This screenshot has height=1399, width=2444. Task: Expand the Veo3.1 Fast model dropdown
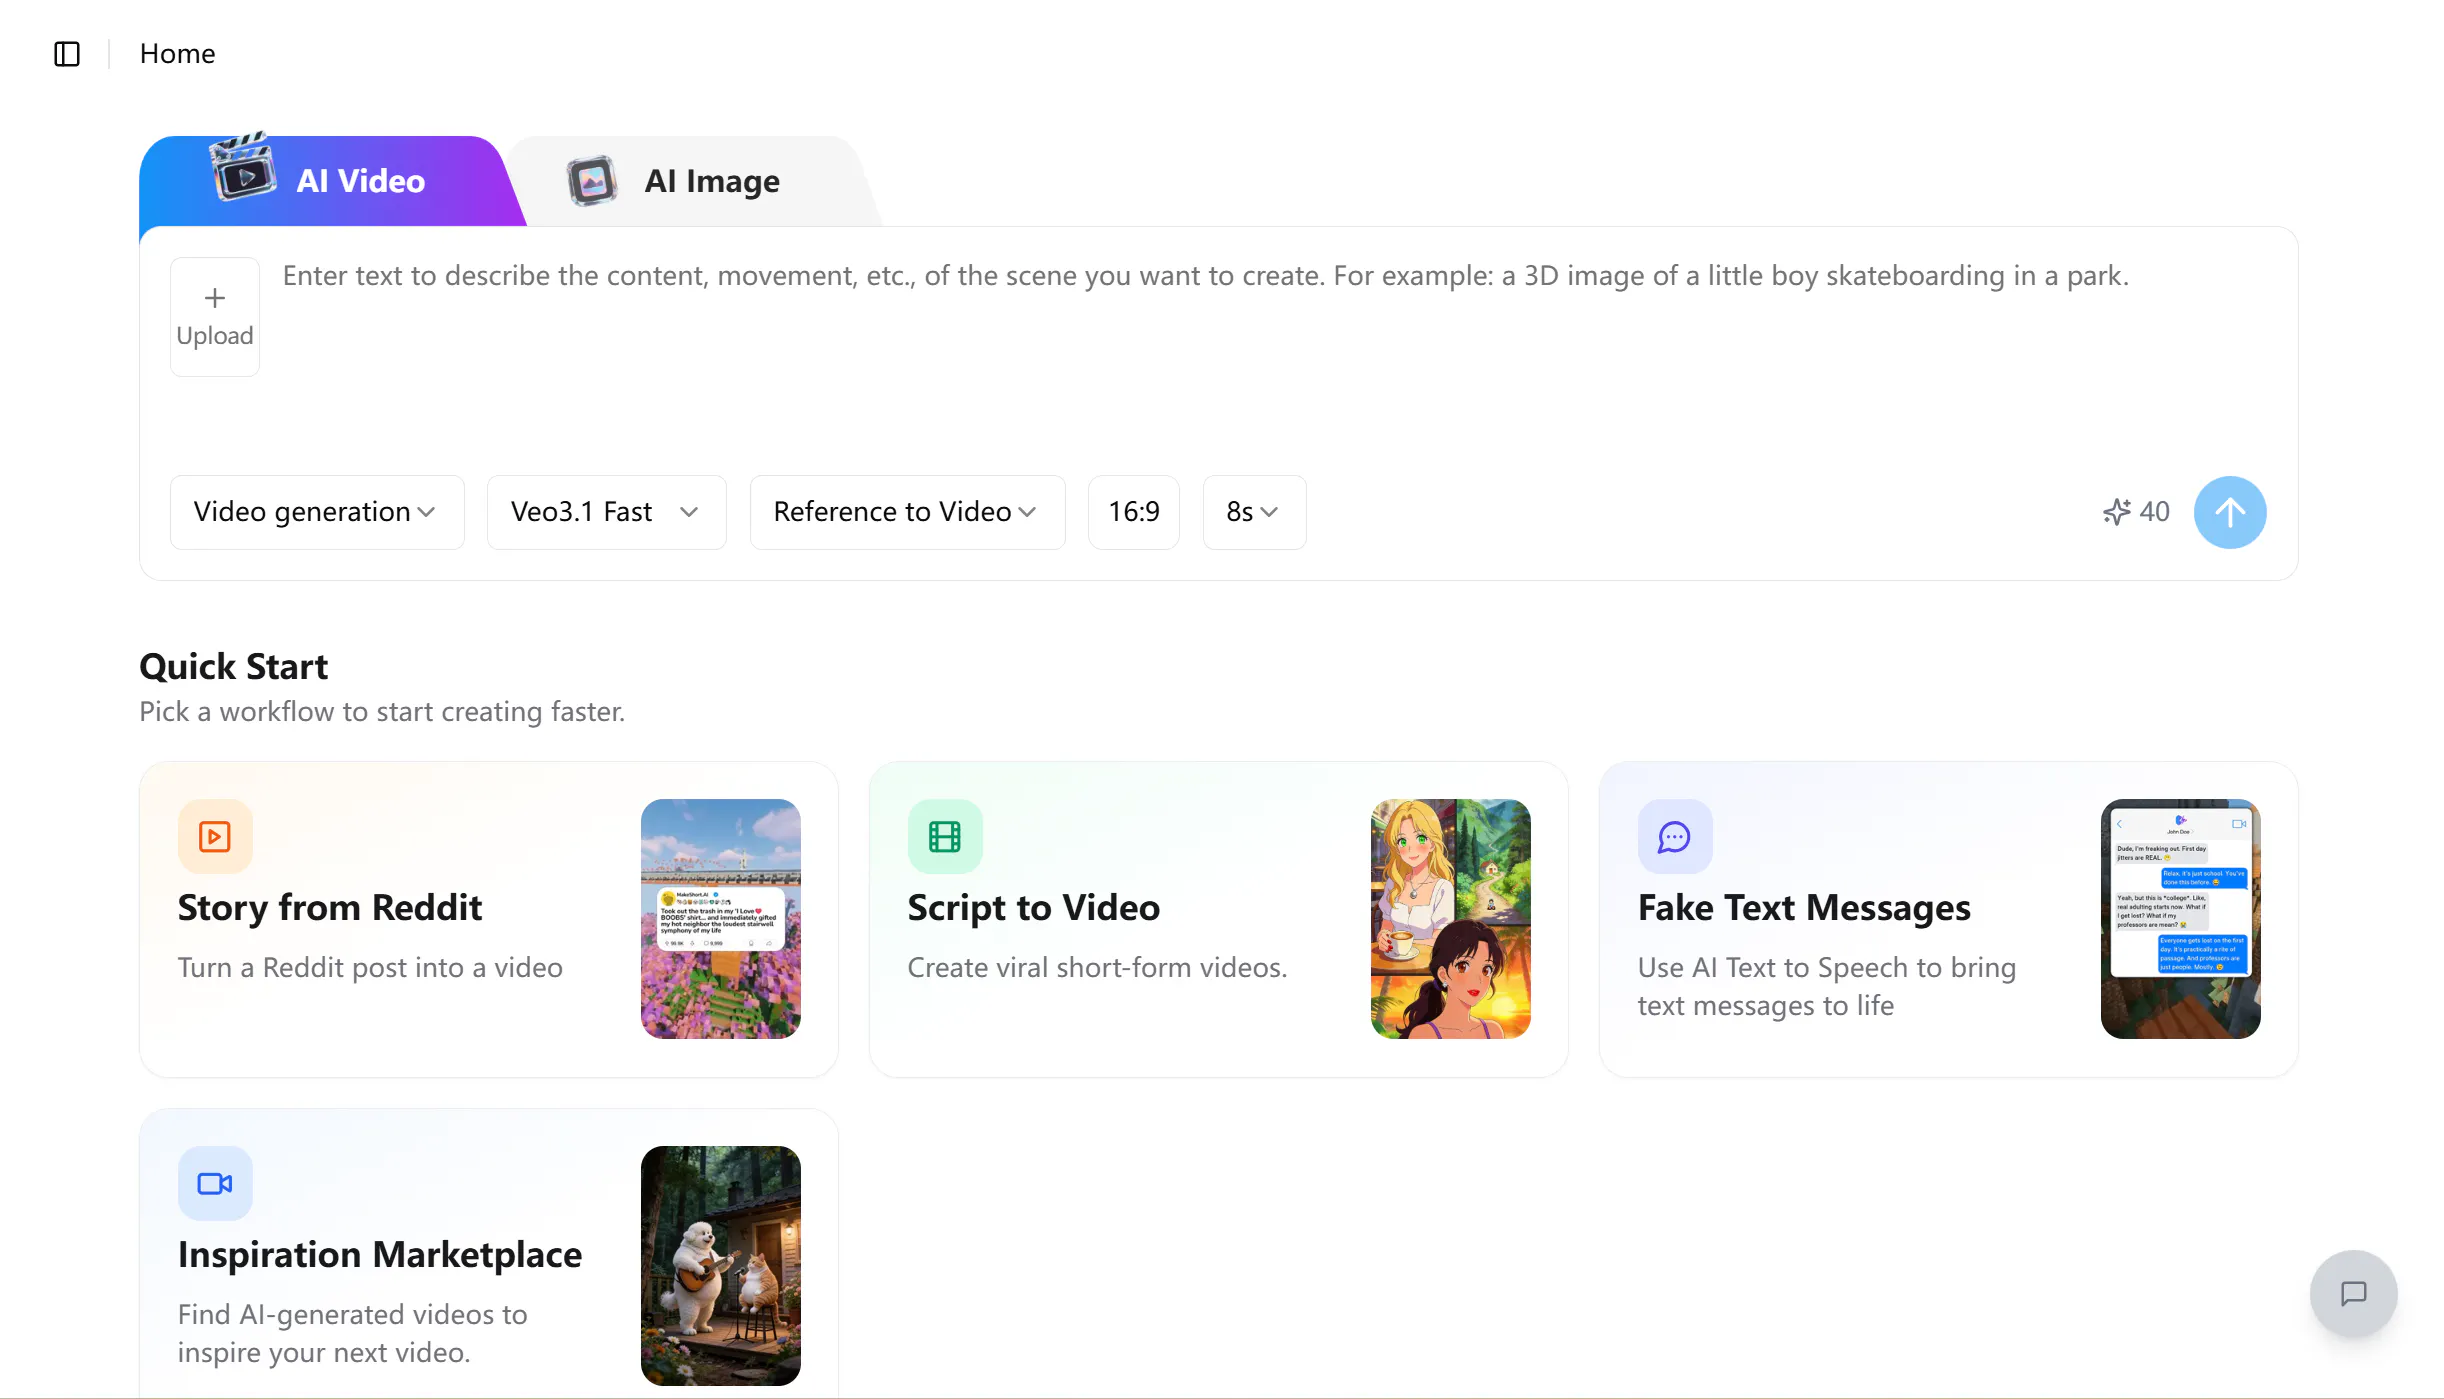tap(606, 512)
